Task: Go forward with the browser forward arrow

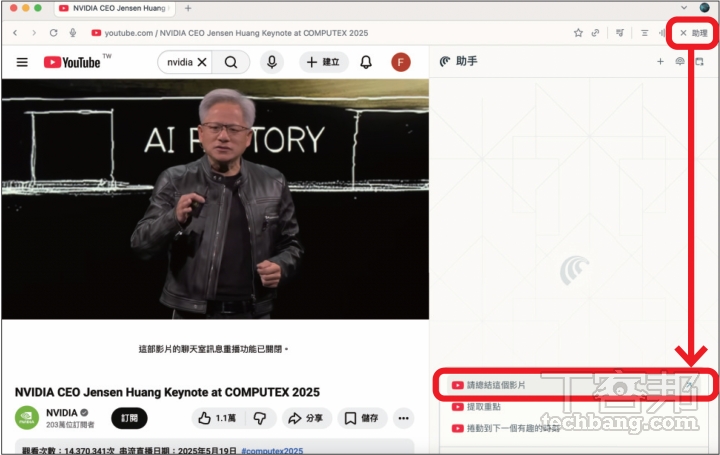Action: tap(34, 33)
